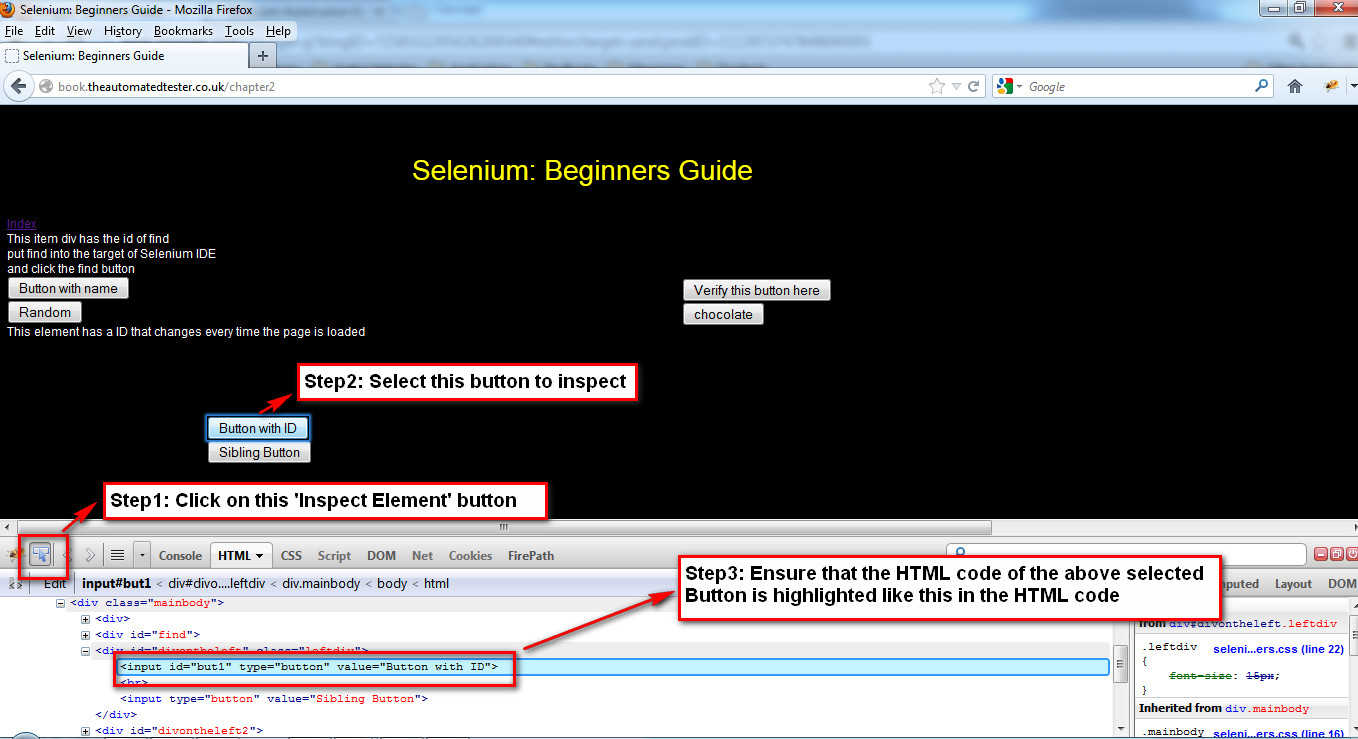Deactivate Firebug via the red power icon
Screen dimensions: 1358x739
point(1352,554)
